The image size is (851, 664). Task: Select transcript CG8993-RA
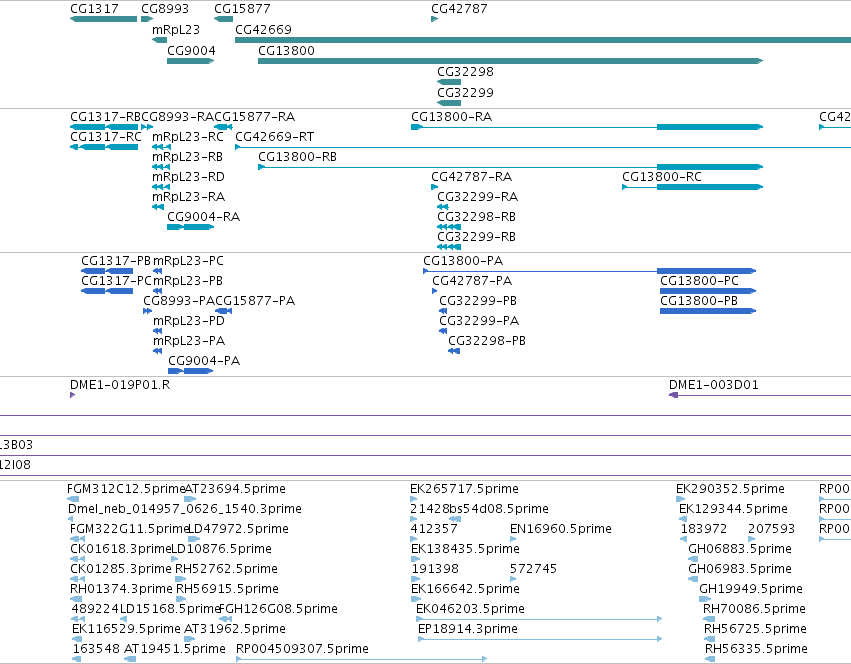pyautogui.click(x=177, y=117)
